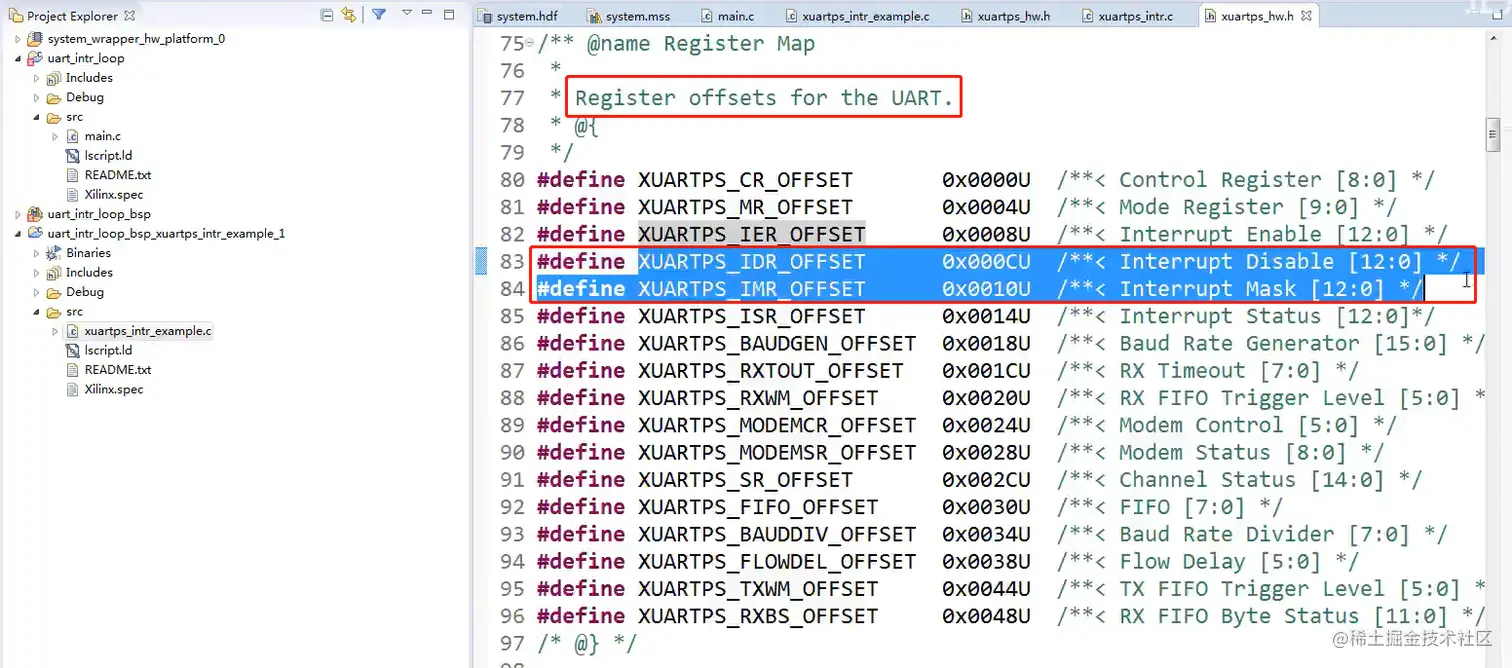Toggle Link with Editor in Project Explorer

point(348,15)
